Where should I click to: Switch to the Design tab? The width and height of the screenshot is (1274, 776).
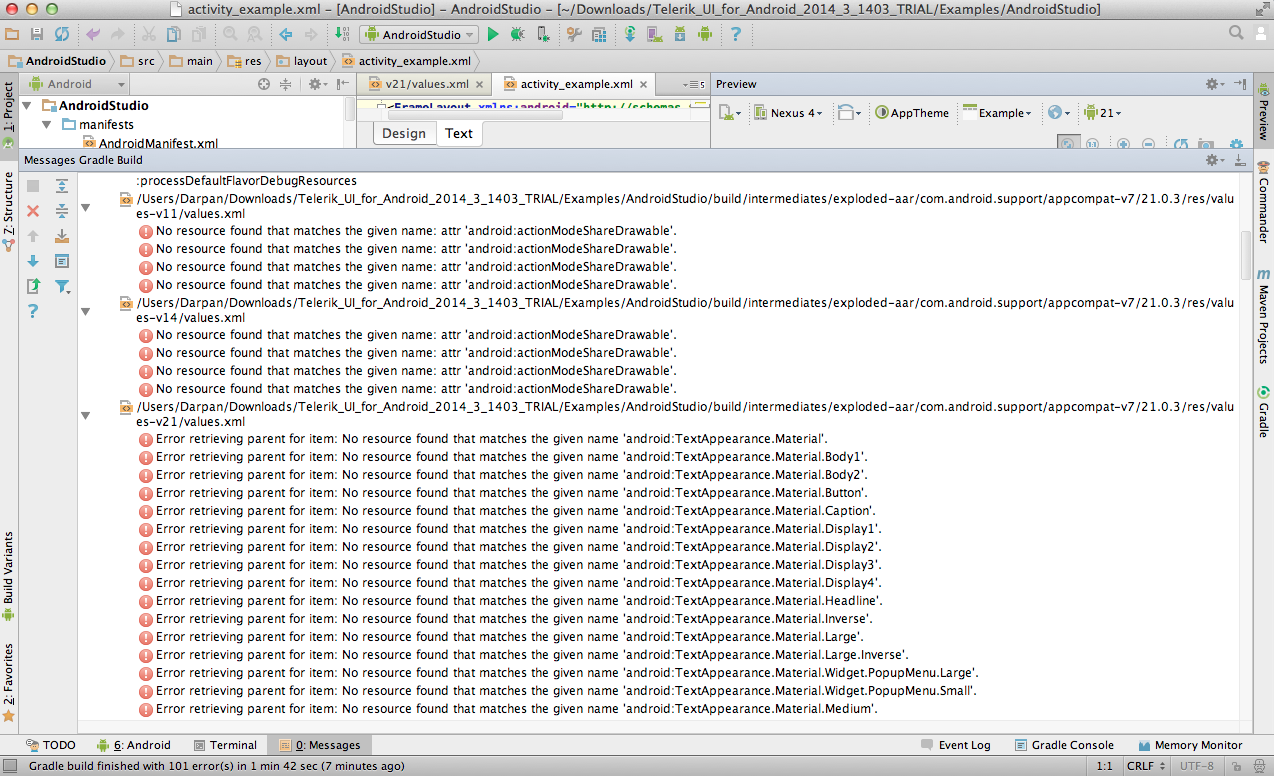(x=404, y=133)
